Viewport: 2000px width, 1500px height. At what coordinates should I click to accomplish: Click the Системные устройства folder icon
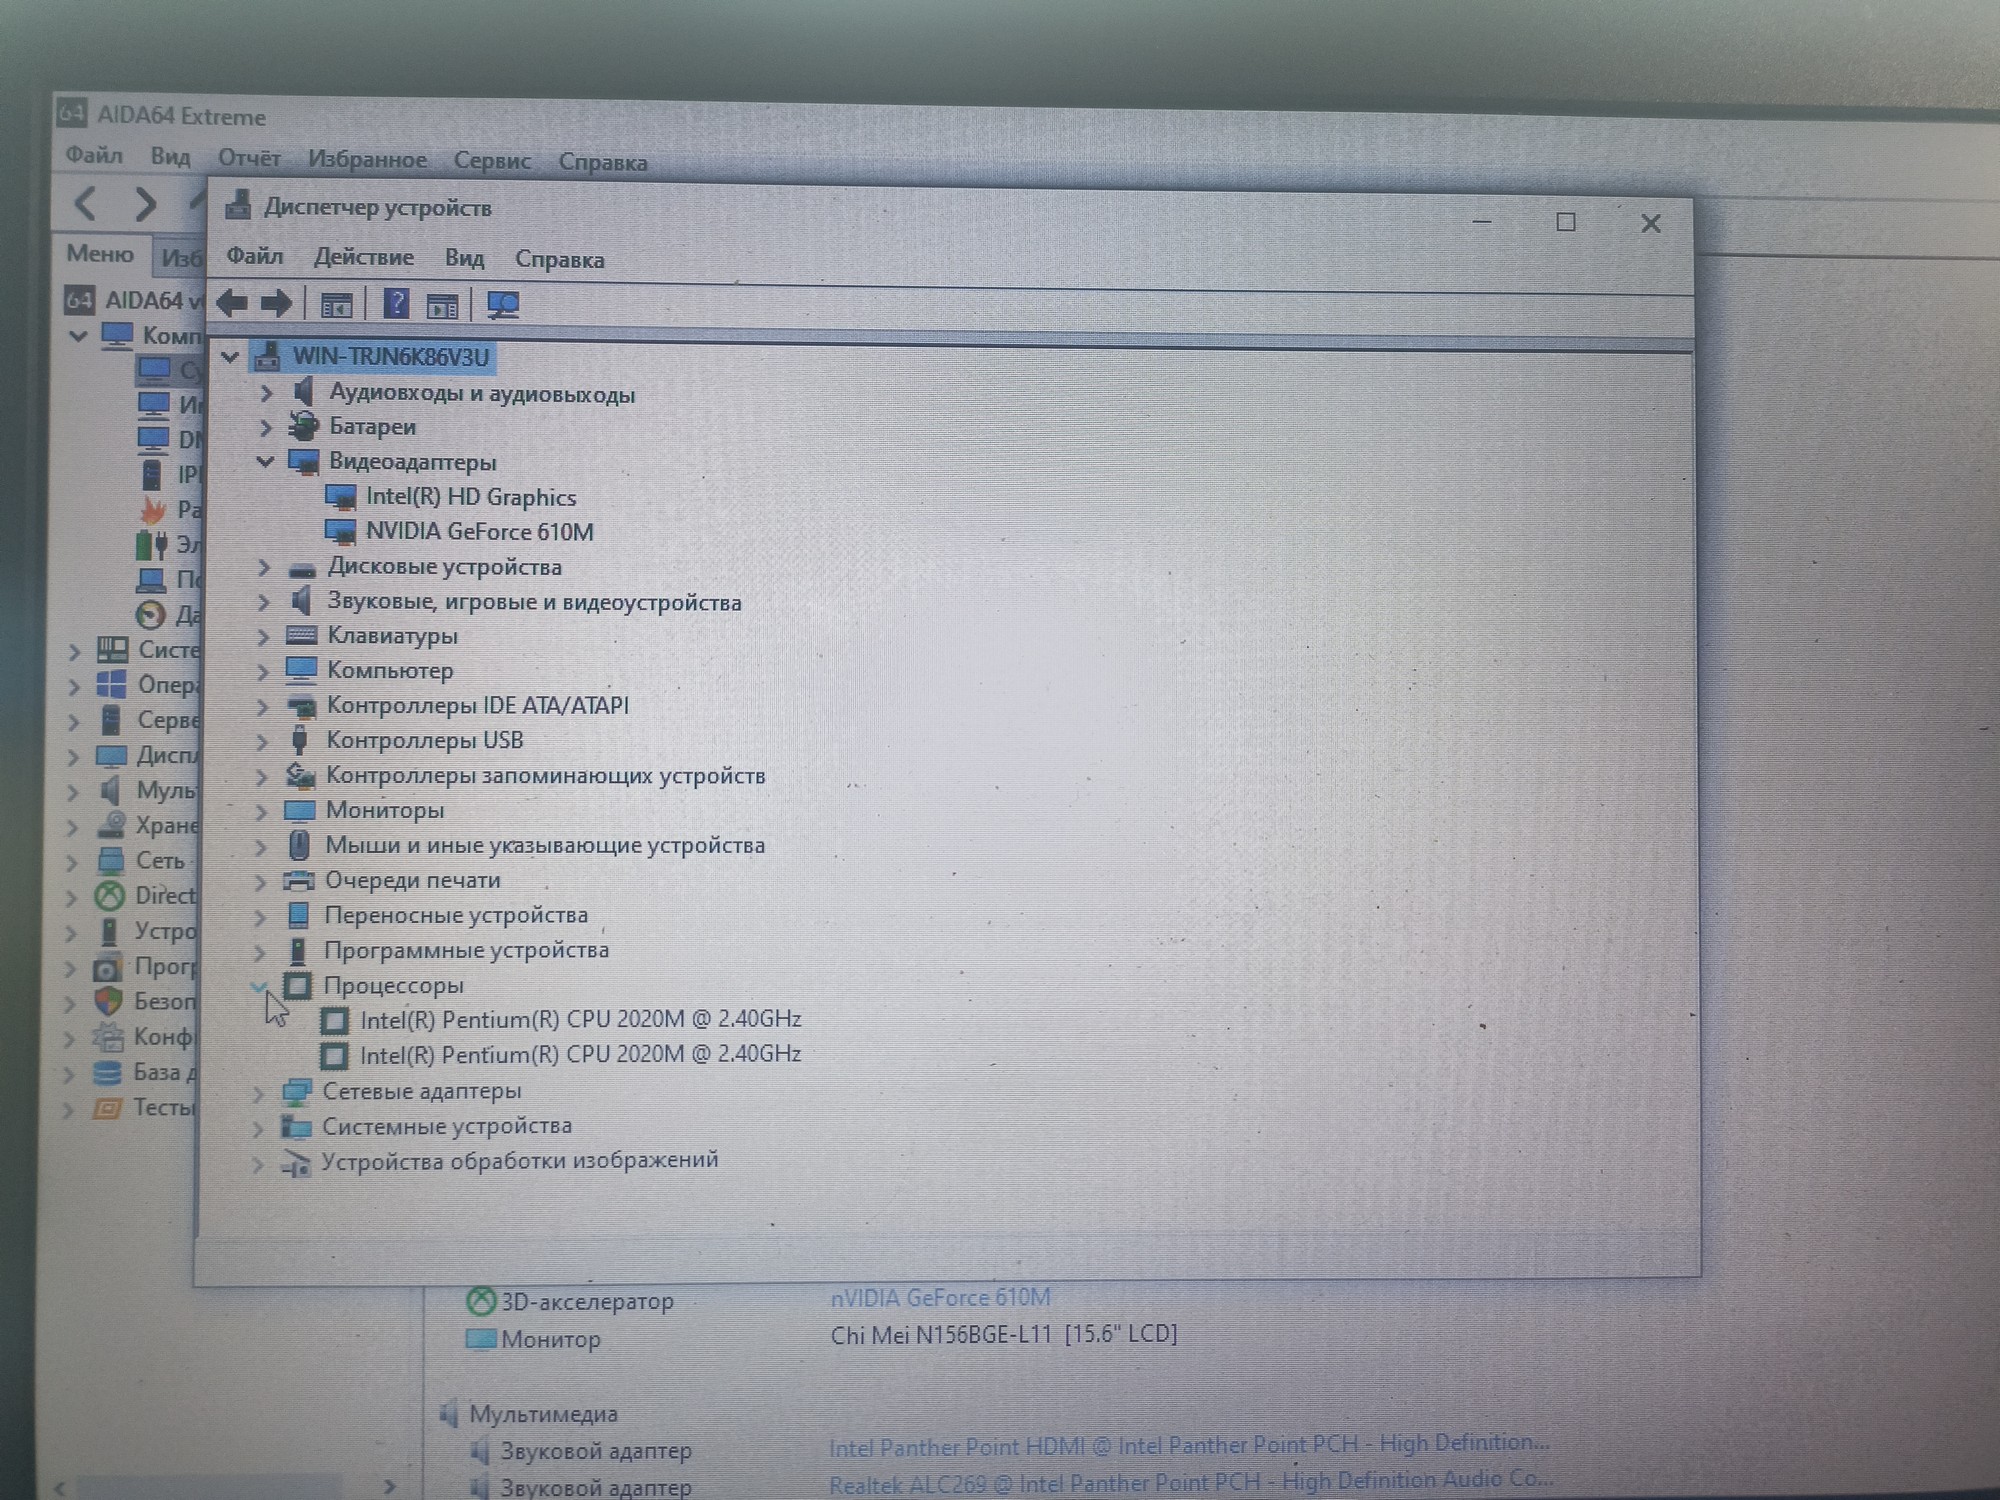click(x=295, y=1127)
